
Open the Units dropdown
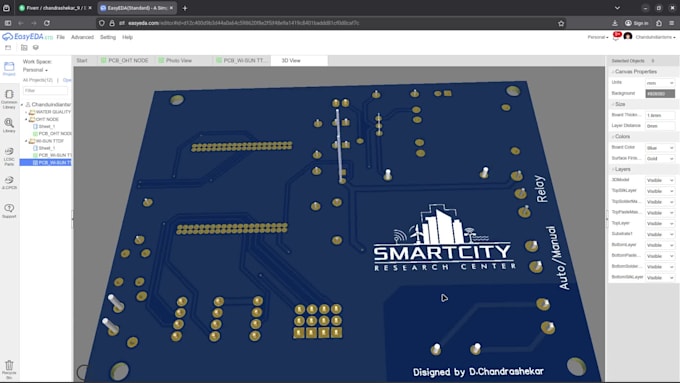(x=660, y=83)
